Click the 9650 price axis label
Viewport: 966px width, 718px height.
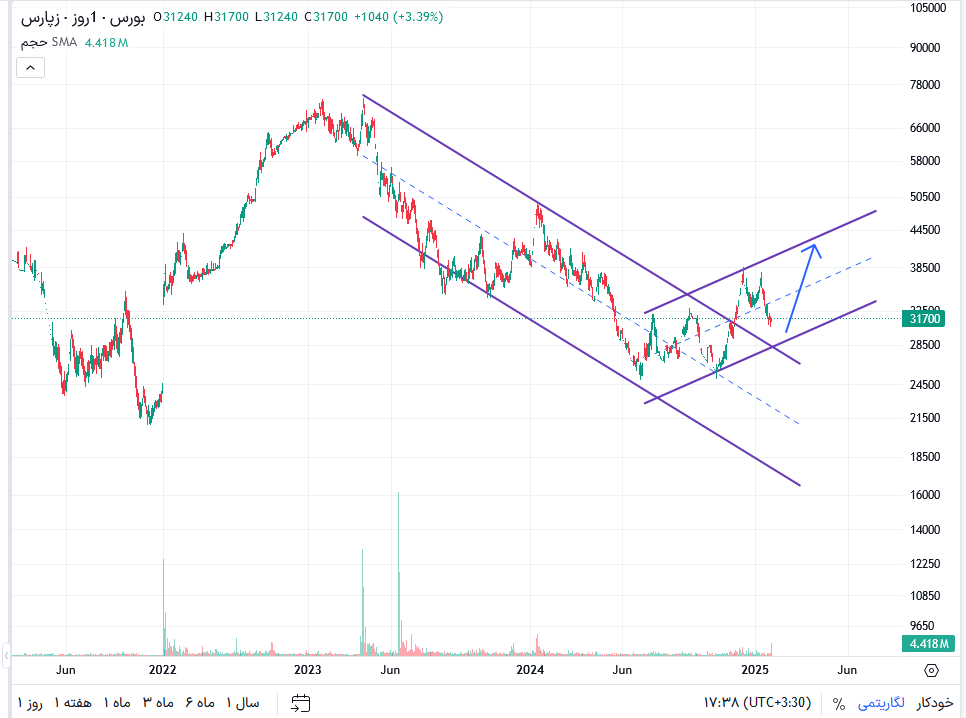922,626
